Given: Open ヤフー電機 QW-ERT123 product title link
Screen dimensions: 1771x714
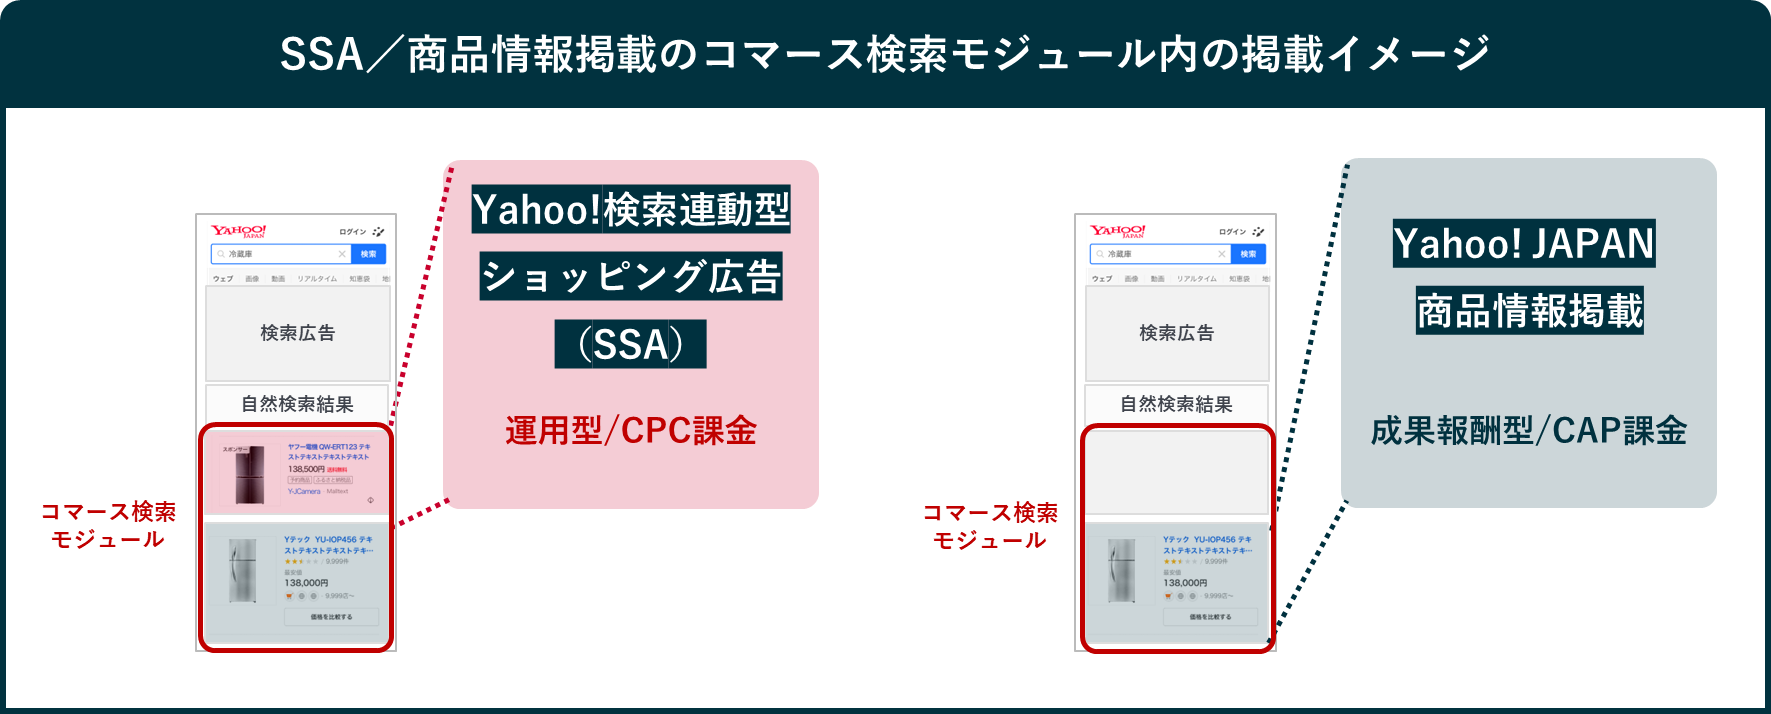Looking at the screenshot, I should click(329, 452).
